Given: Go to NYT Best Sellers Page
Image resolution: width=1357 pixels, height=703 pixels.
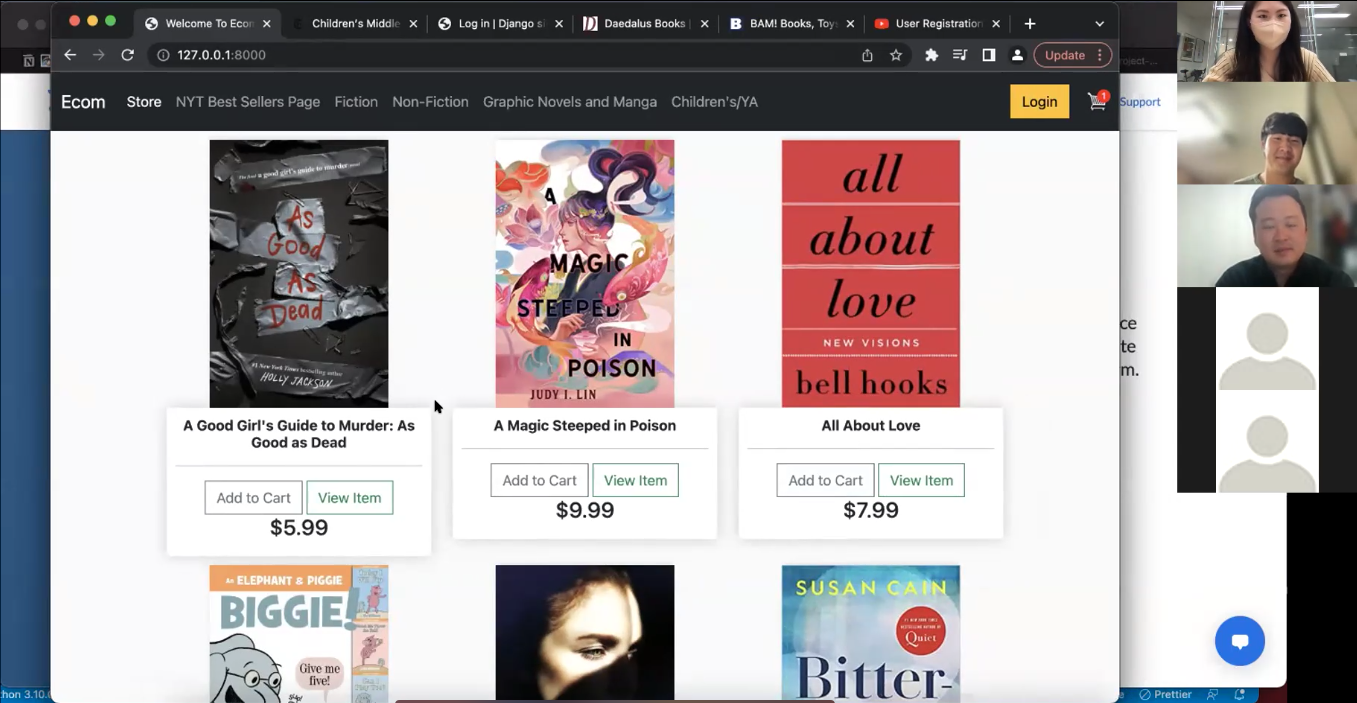Looking at the screenshot, I should click(x=248, y=101).
